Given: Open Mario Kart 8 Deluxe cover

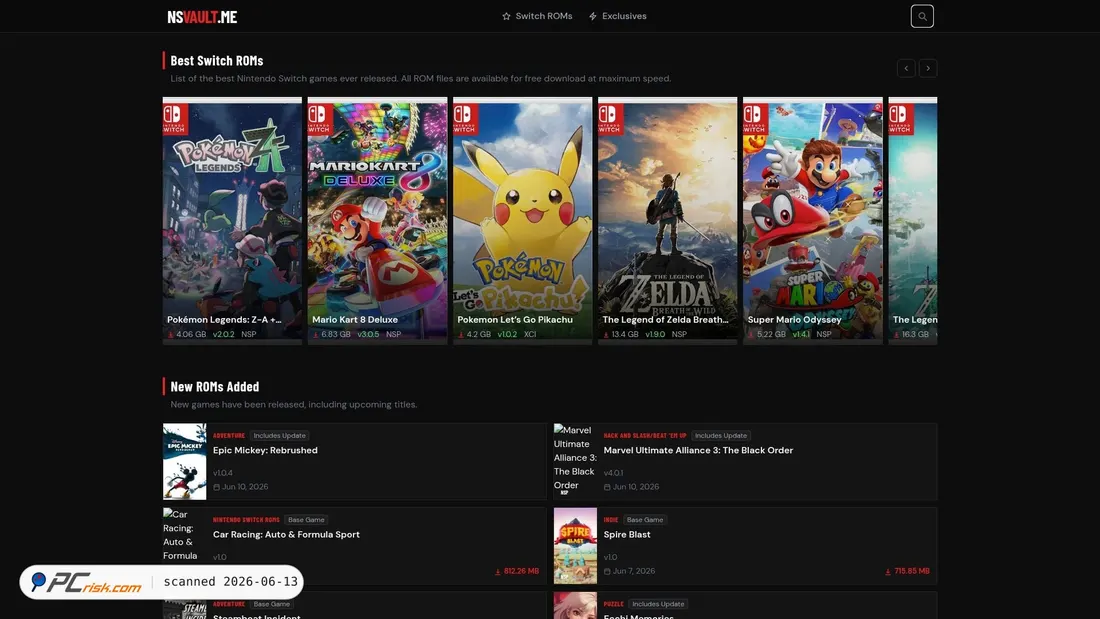Looking at the screenshot, I should (x=377, y=220).
